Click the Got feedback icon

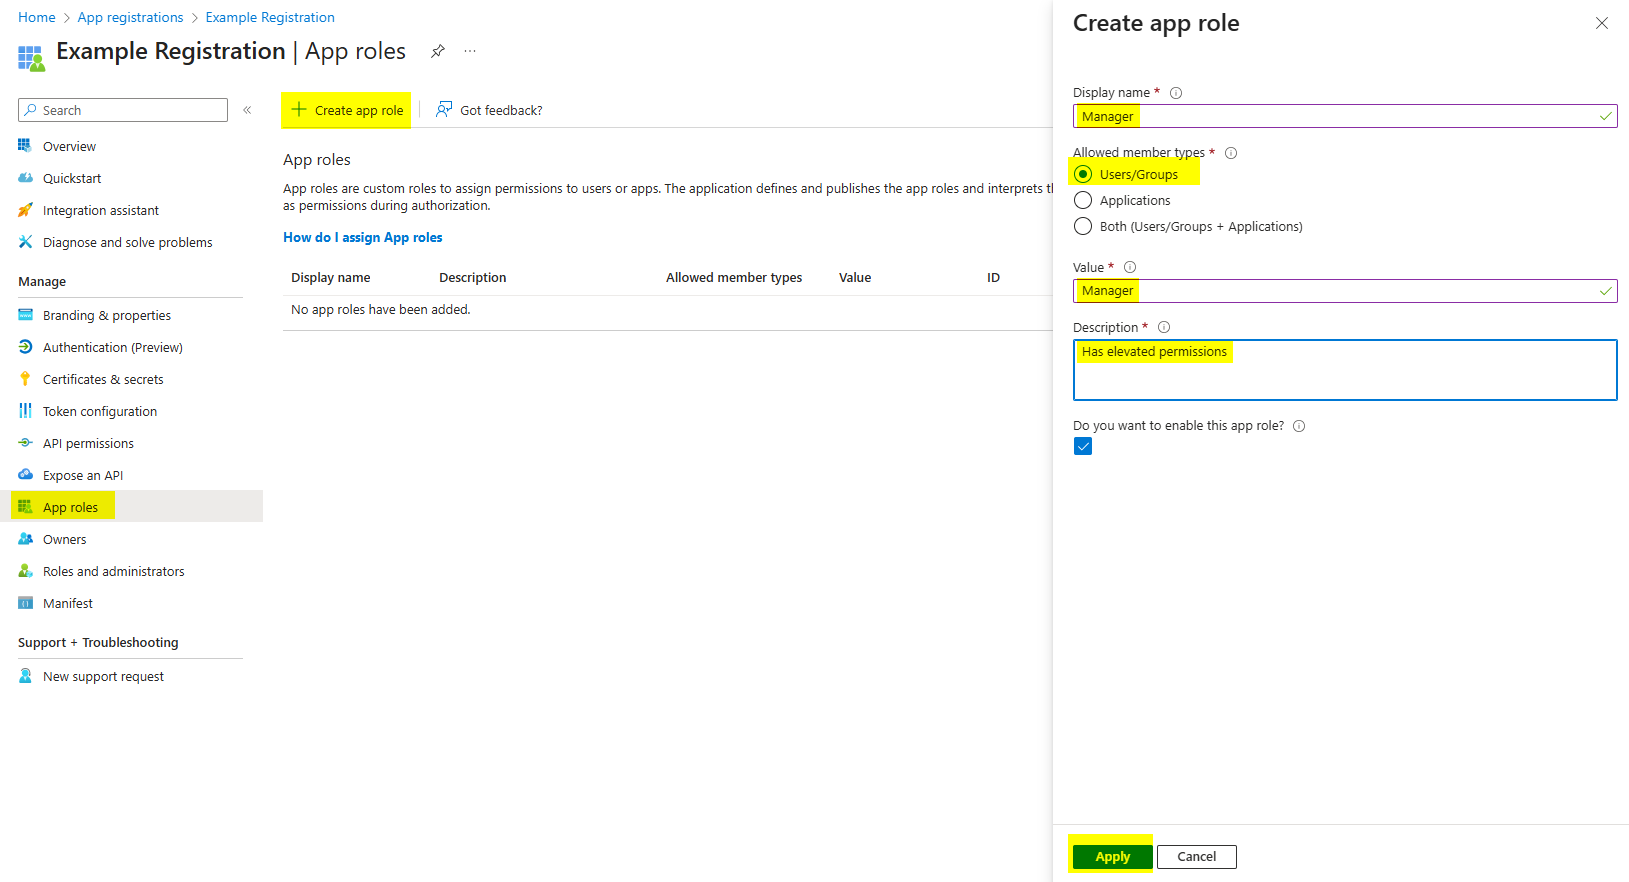click(444, 110)
